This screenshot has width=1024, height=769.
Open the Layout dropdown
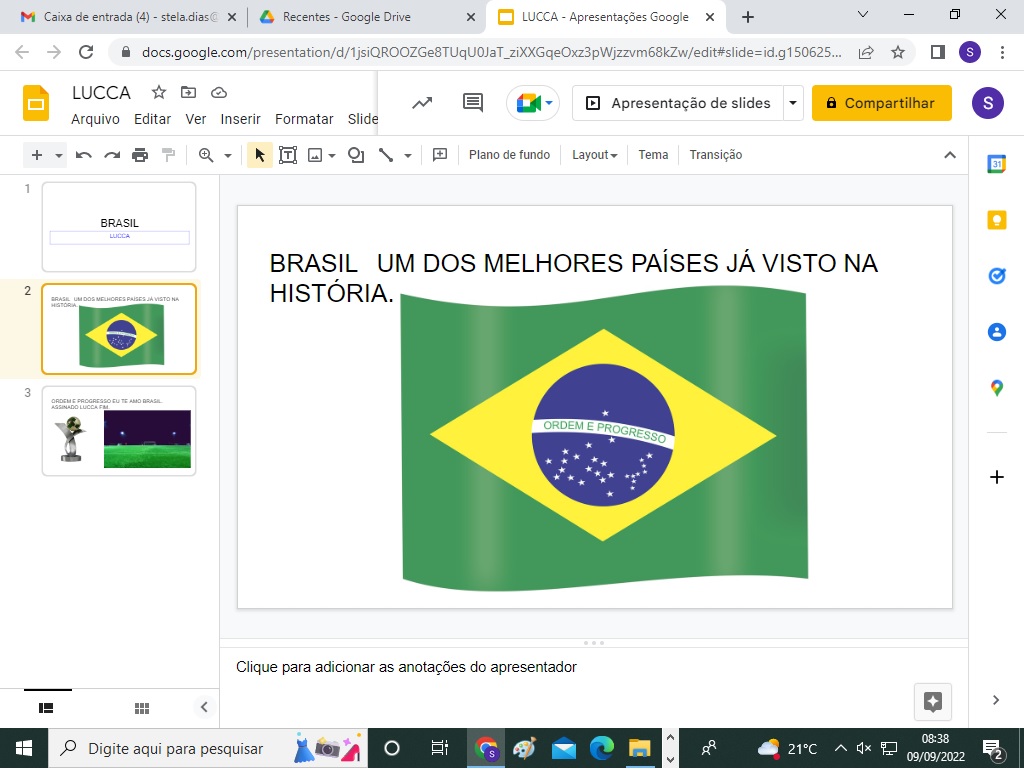tap(594, 155)
